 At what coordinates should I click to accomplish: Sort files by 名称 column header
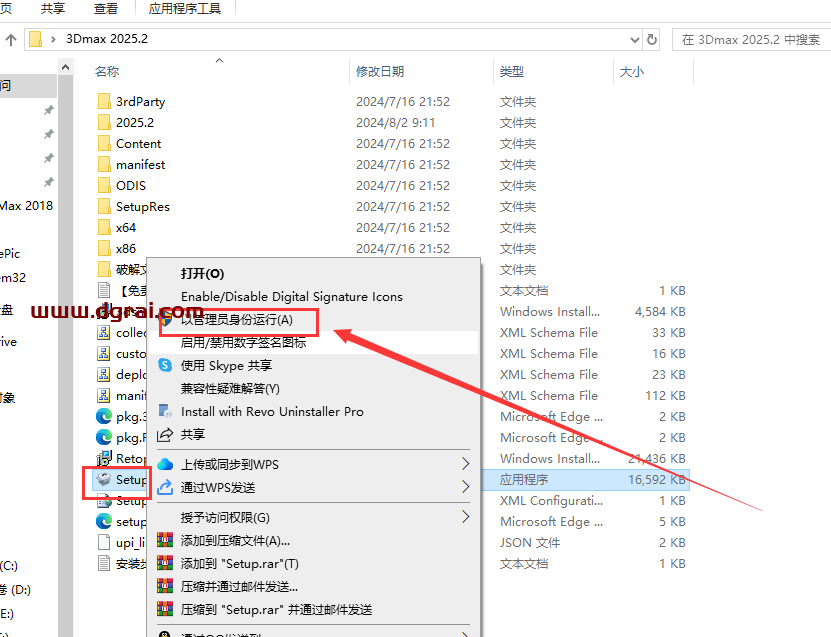[x=107, y=72]
